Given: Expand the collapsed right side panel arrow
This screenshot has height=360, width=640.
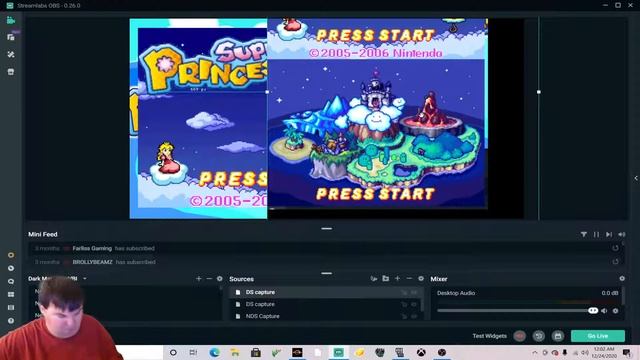Looking at the screenshot, I should tap(636, 178).
